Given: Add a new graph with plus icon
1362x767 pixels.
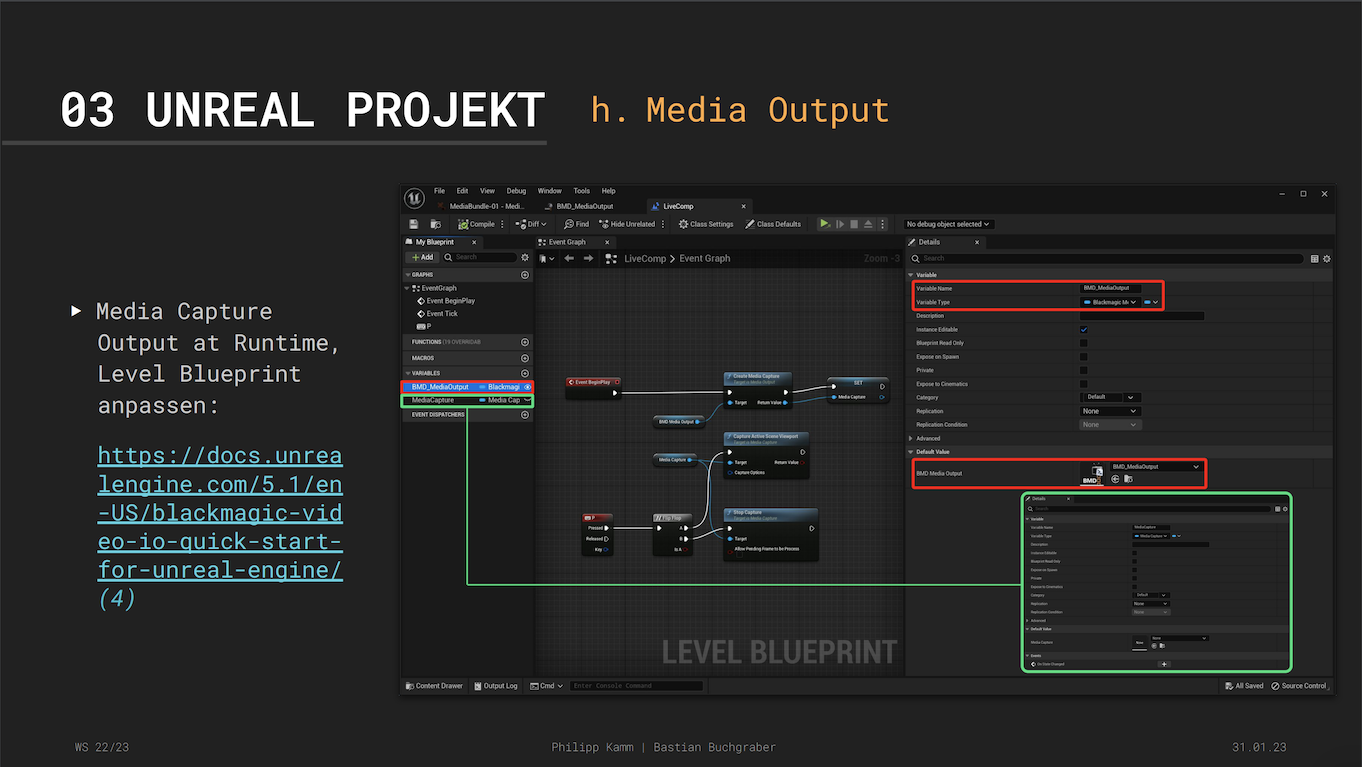Looking at the screenshot, I should (x=525, y=275).
